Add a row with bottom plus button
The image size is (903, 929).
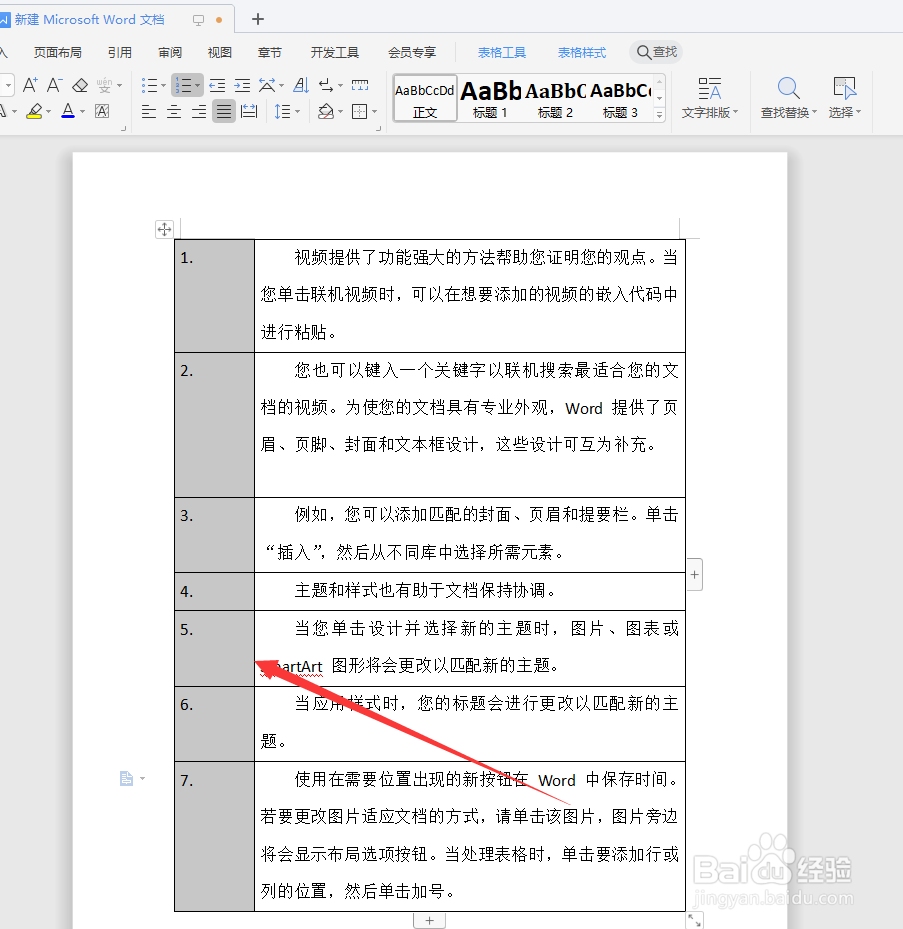click(x=430, y=921)
